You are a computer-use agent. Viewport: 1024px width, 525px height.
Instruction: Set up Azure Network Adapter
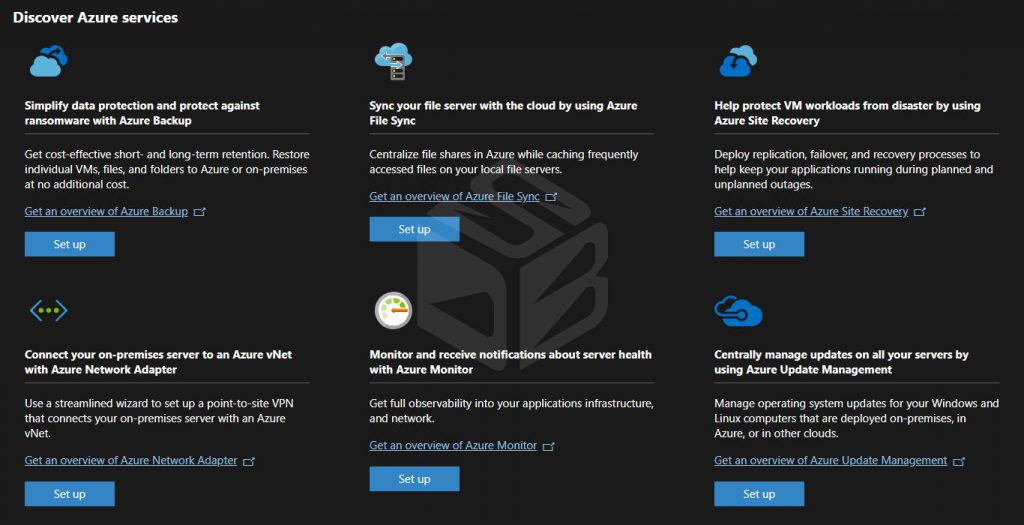(70, 494)
